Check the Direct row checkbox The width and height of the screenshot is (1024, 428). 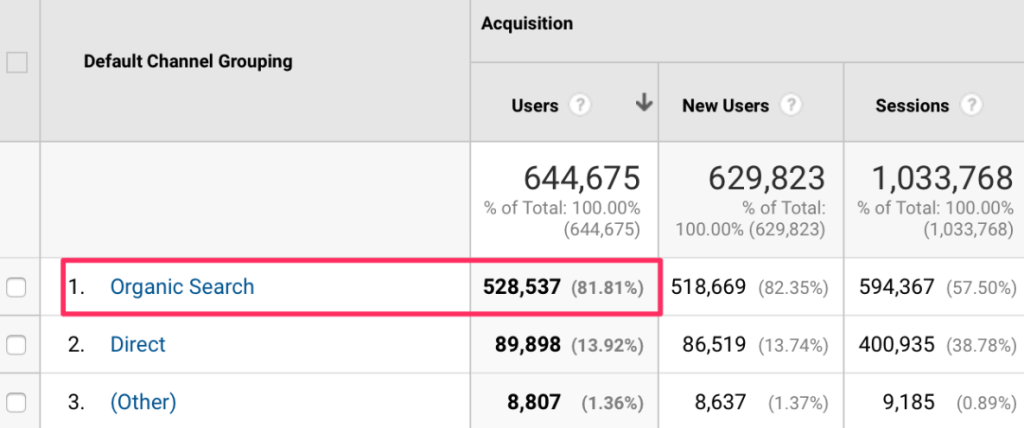pyautogui.click(x=16, y=345)
